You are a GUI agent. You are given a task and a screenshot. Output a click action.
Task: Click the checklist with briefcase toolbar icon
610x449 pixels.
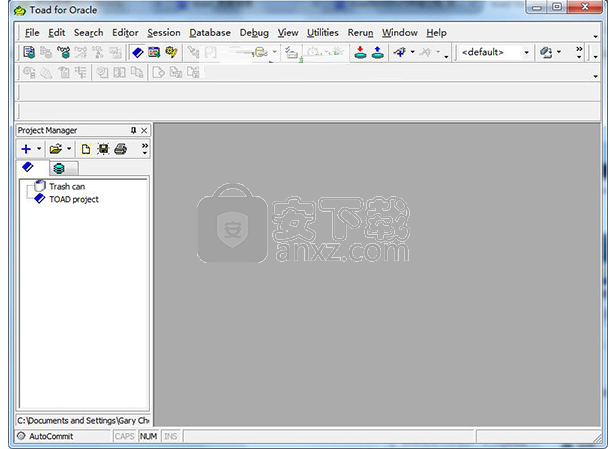pos(291,52)
